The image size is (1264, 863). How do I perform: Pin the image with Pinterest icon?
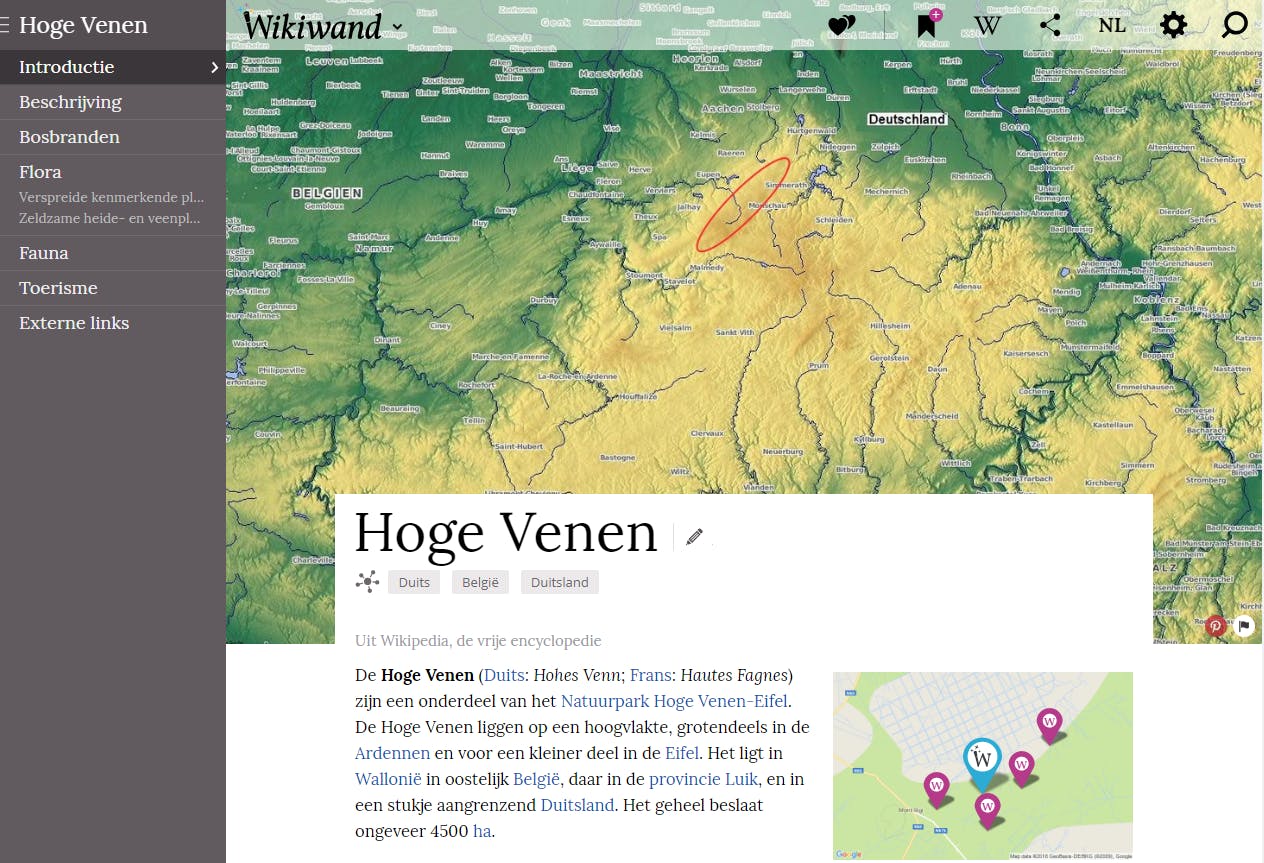1216,626
